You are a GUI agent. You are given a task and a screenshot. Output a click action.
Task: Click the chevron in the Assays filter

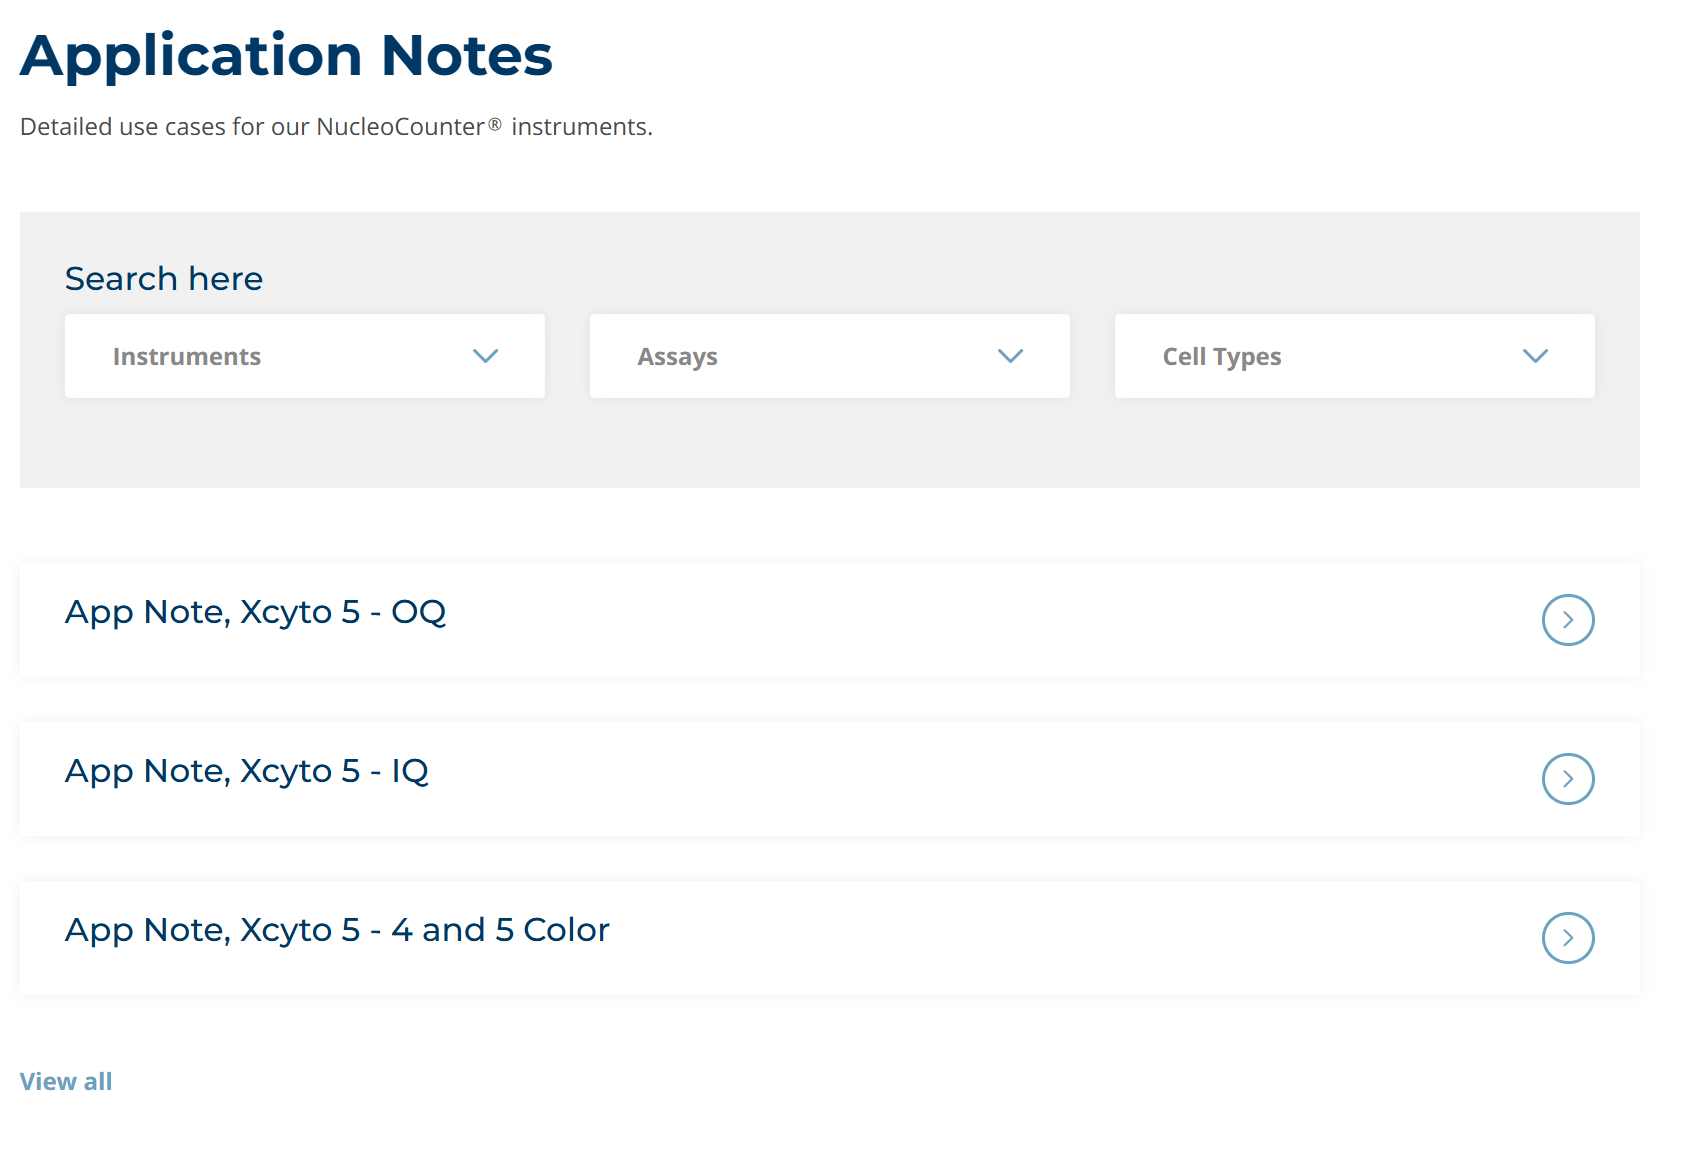1010,356
